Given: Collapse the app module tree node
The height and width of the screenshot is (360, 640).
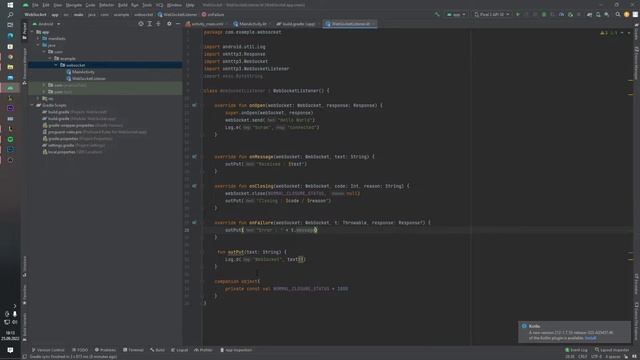Looking at the screenshot, I should (32, 32).
